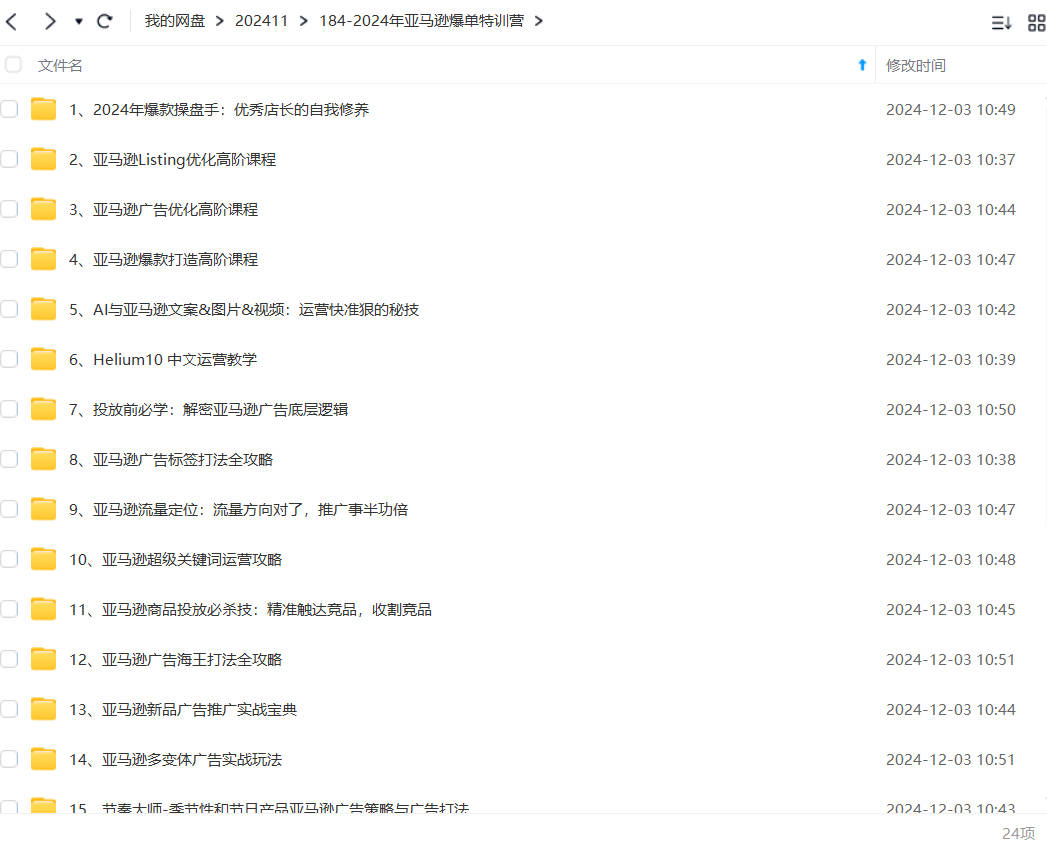Viewport: 1047px width, 850px height.
Task: Click folder icon of 4、亚马逊爆款打造高阶课程
Action: [43, 259]
